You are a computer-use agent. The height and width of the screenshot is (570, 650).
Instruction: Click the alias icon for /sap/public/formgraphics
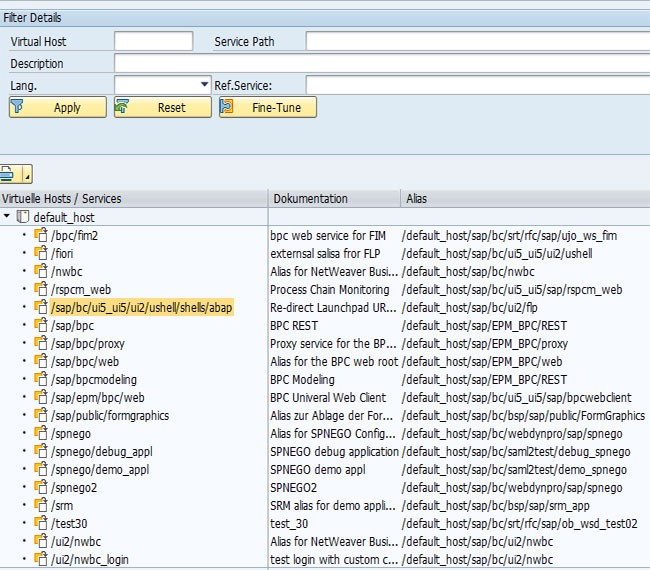coord(41,415)
